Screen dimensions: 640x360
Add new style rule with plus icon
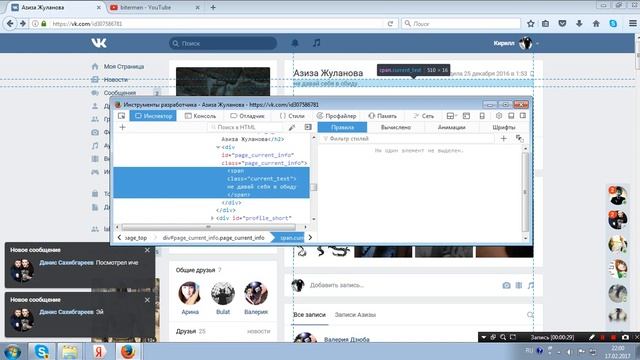coord(503,139)
